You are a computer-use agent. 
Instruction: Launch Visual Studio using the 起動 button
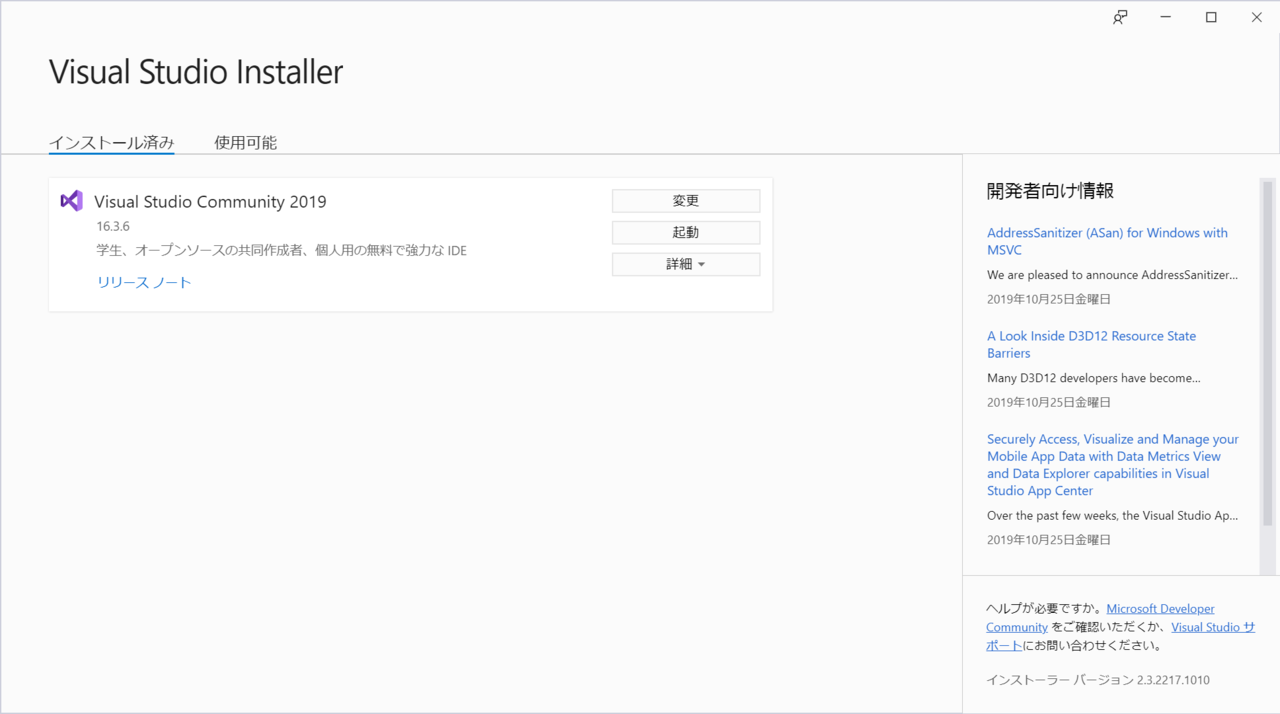tap(685, 232)
